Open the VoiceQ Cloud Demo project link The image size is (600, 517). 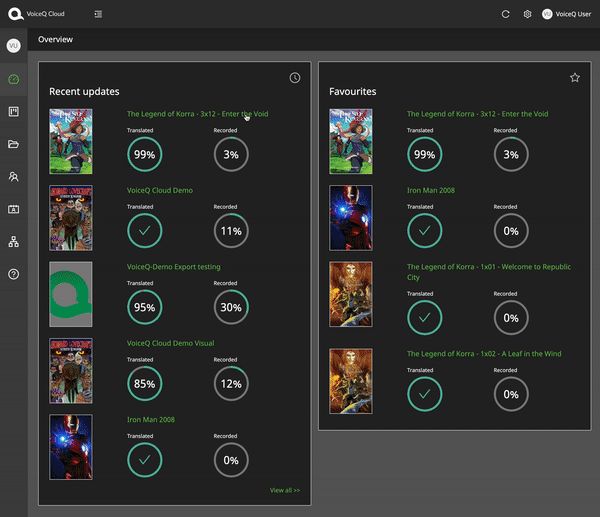[160, 191]
